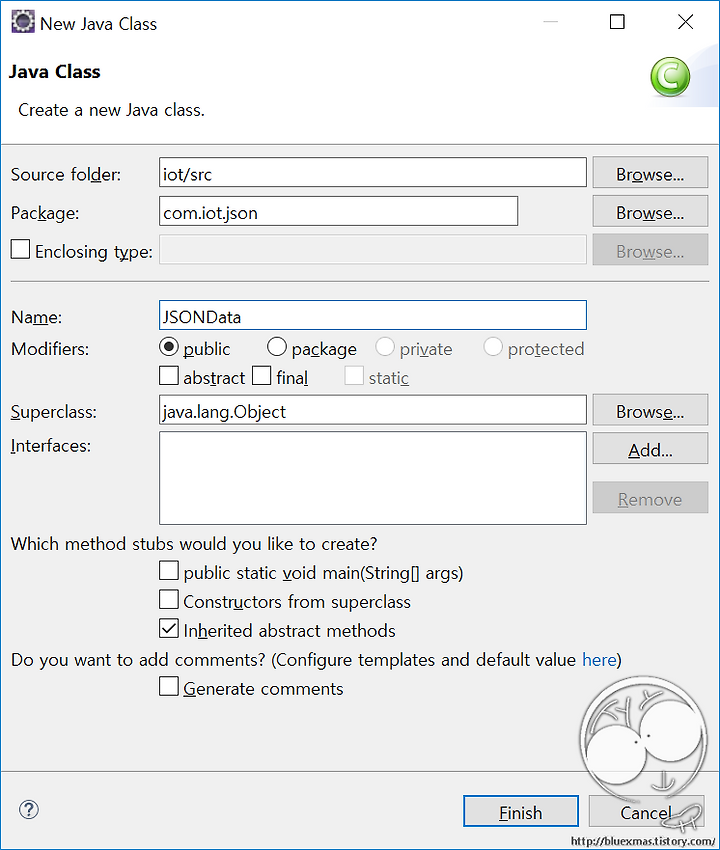Viewport: 720px width, 850px height.
Task: Close the New Java Class dialog
Action: 685,22
